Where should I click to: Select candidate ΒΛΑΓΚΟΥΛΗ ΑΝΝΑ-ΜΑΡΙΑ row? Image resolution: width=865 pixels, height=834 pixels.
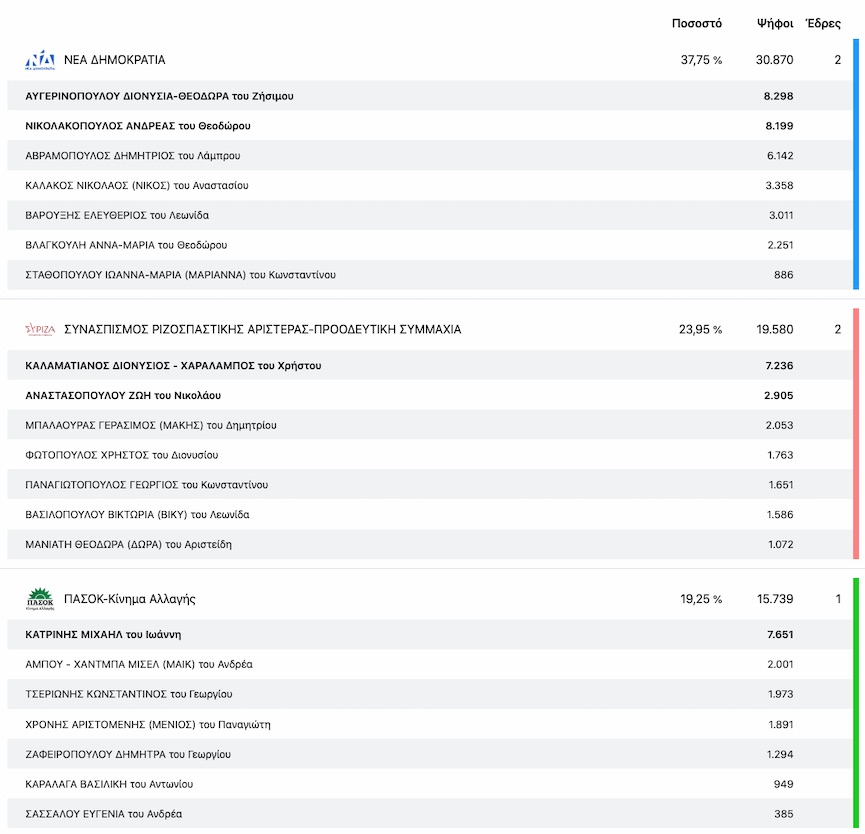(x=430, y=244)
